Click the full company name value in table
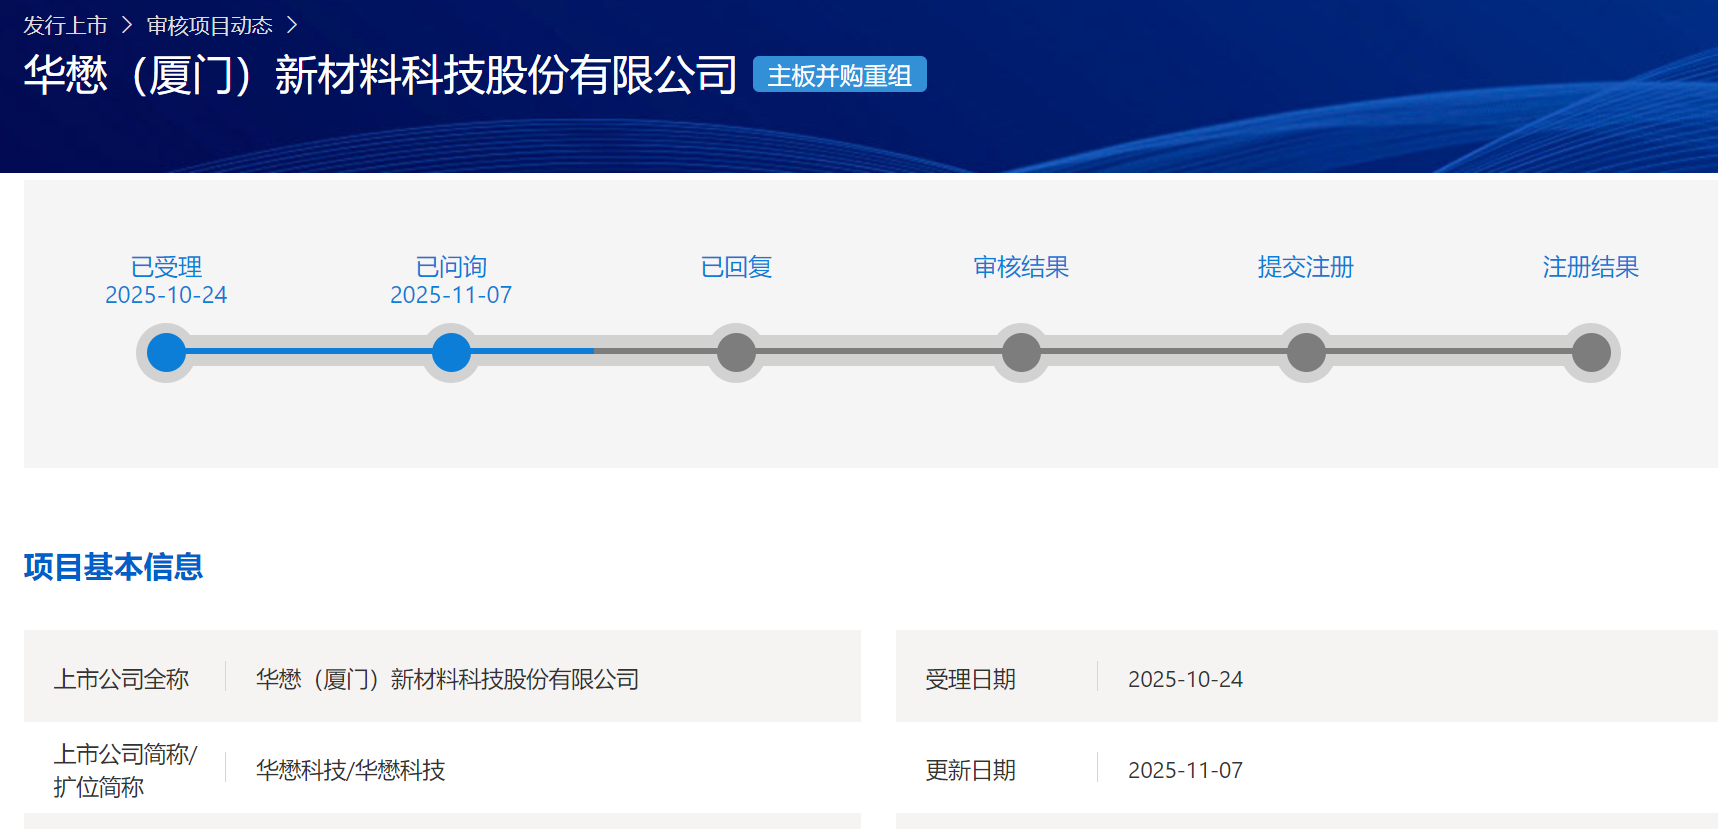 pos(447,679)
